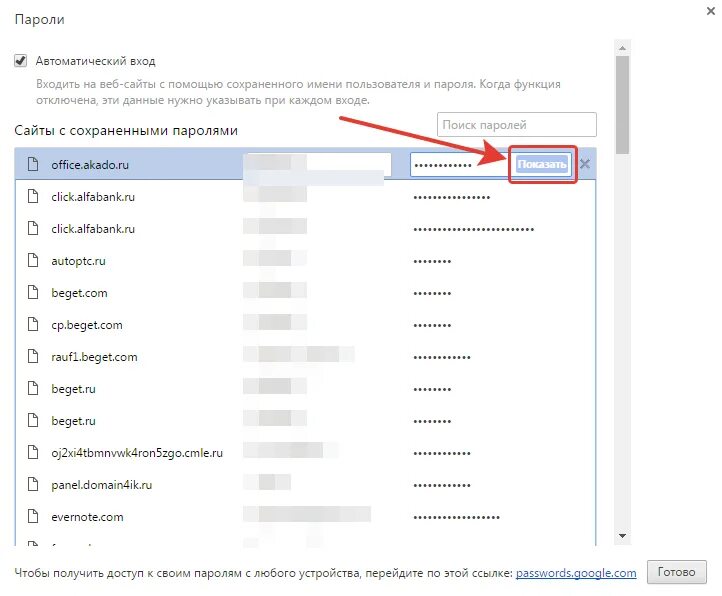
Task: Select the cp.beget.com row
Action: click(305, 325)
